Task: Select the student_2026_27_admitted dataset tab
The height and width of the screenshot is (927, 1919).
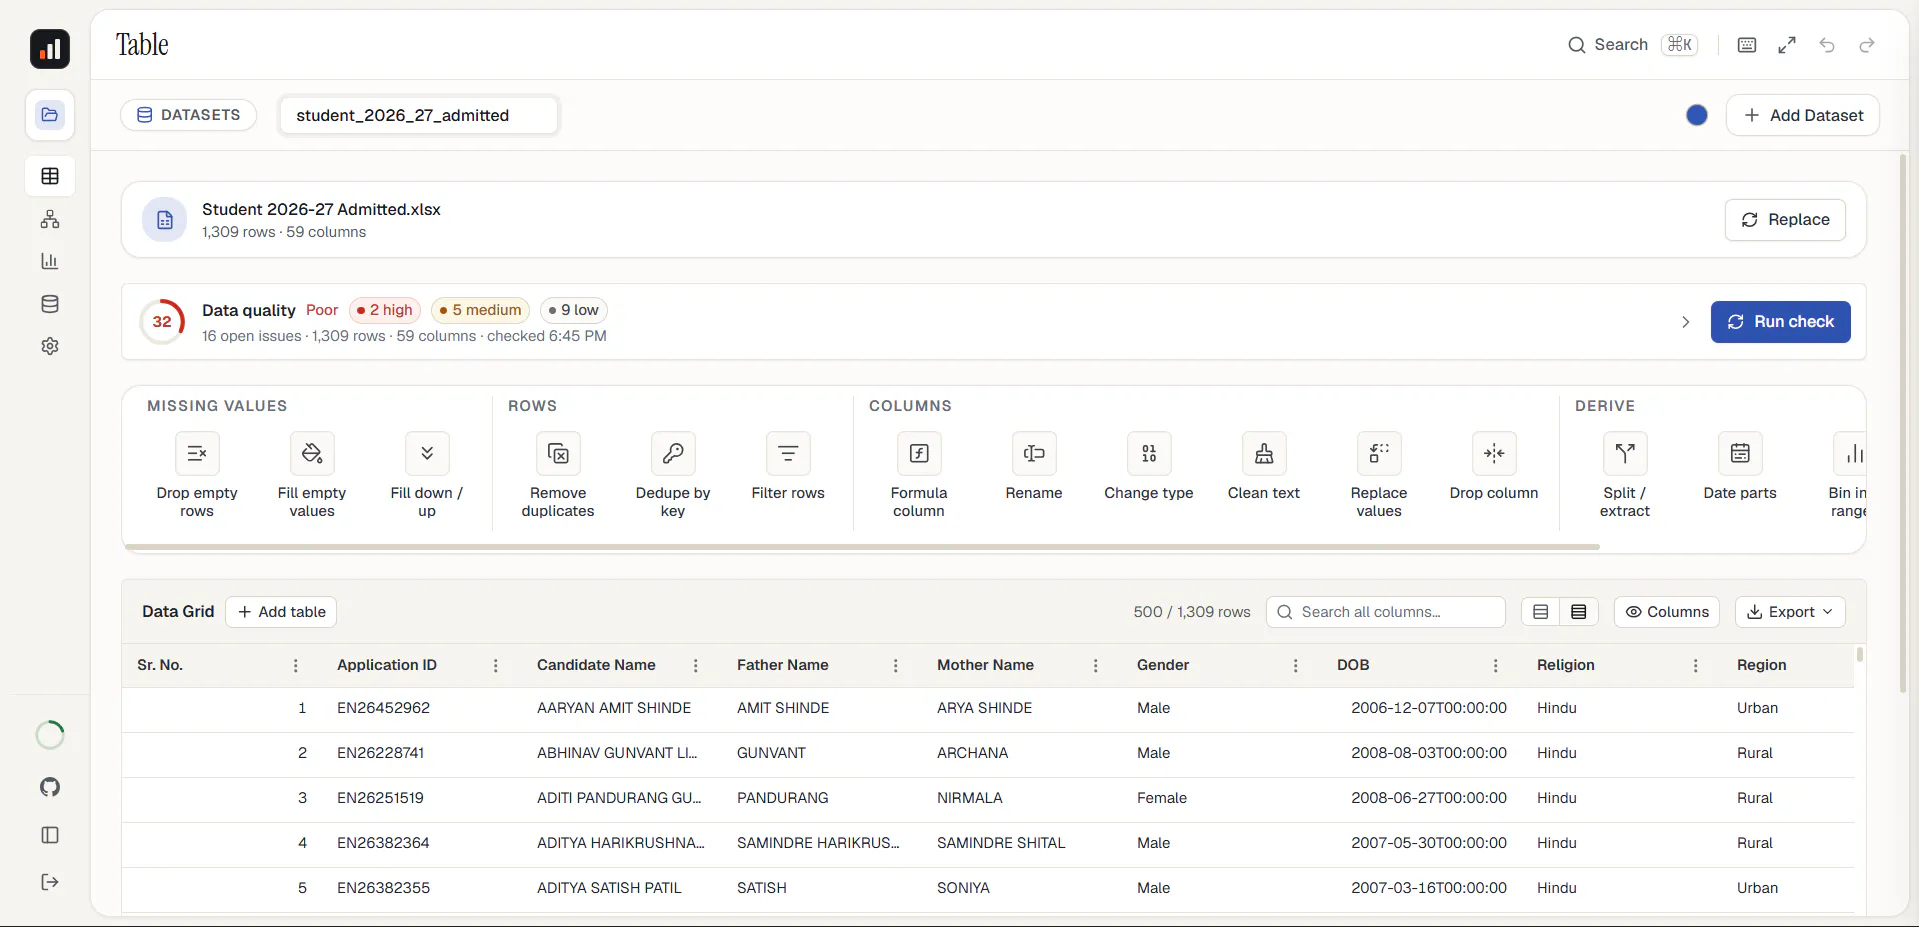Action: tap(418, 115)
